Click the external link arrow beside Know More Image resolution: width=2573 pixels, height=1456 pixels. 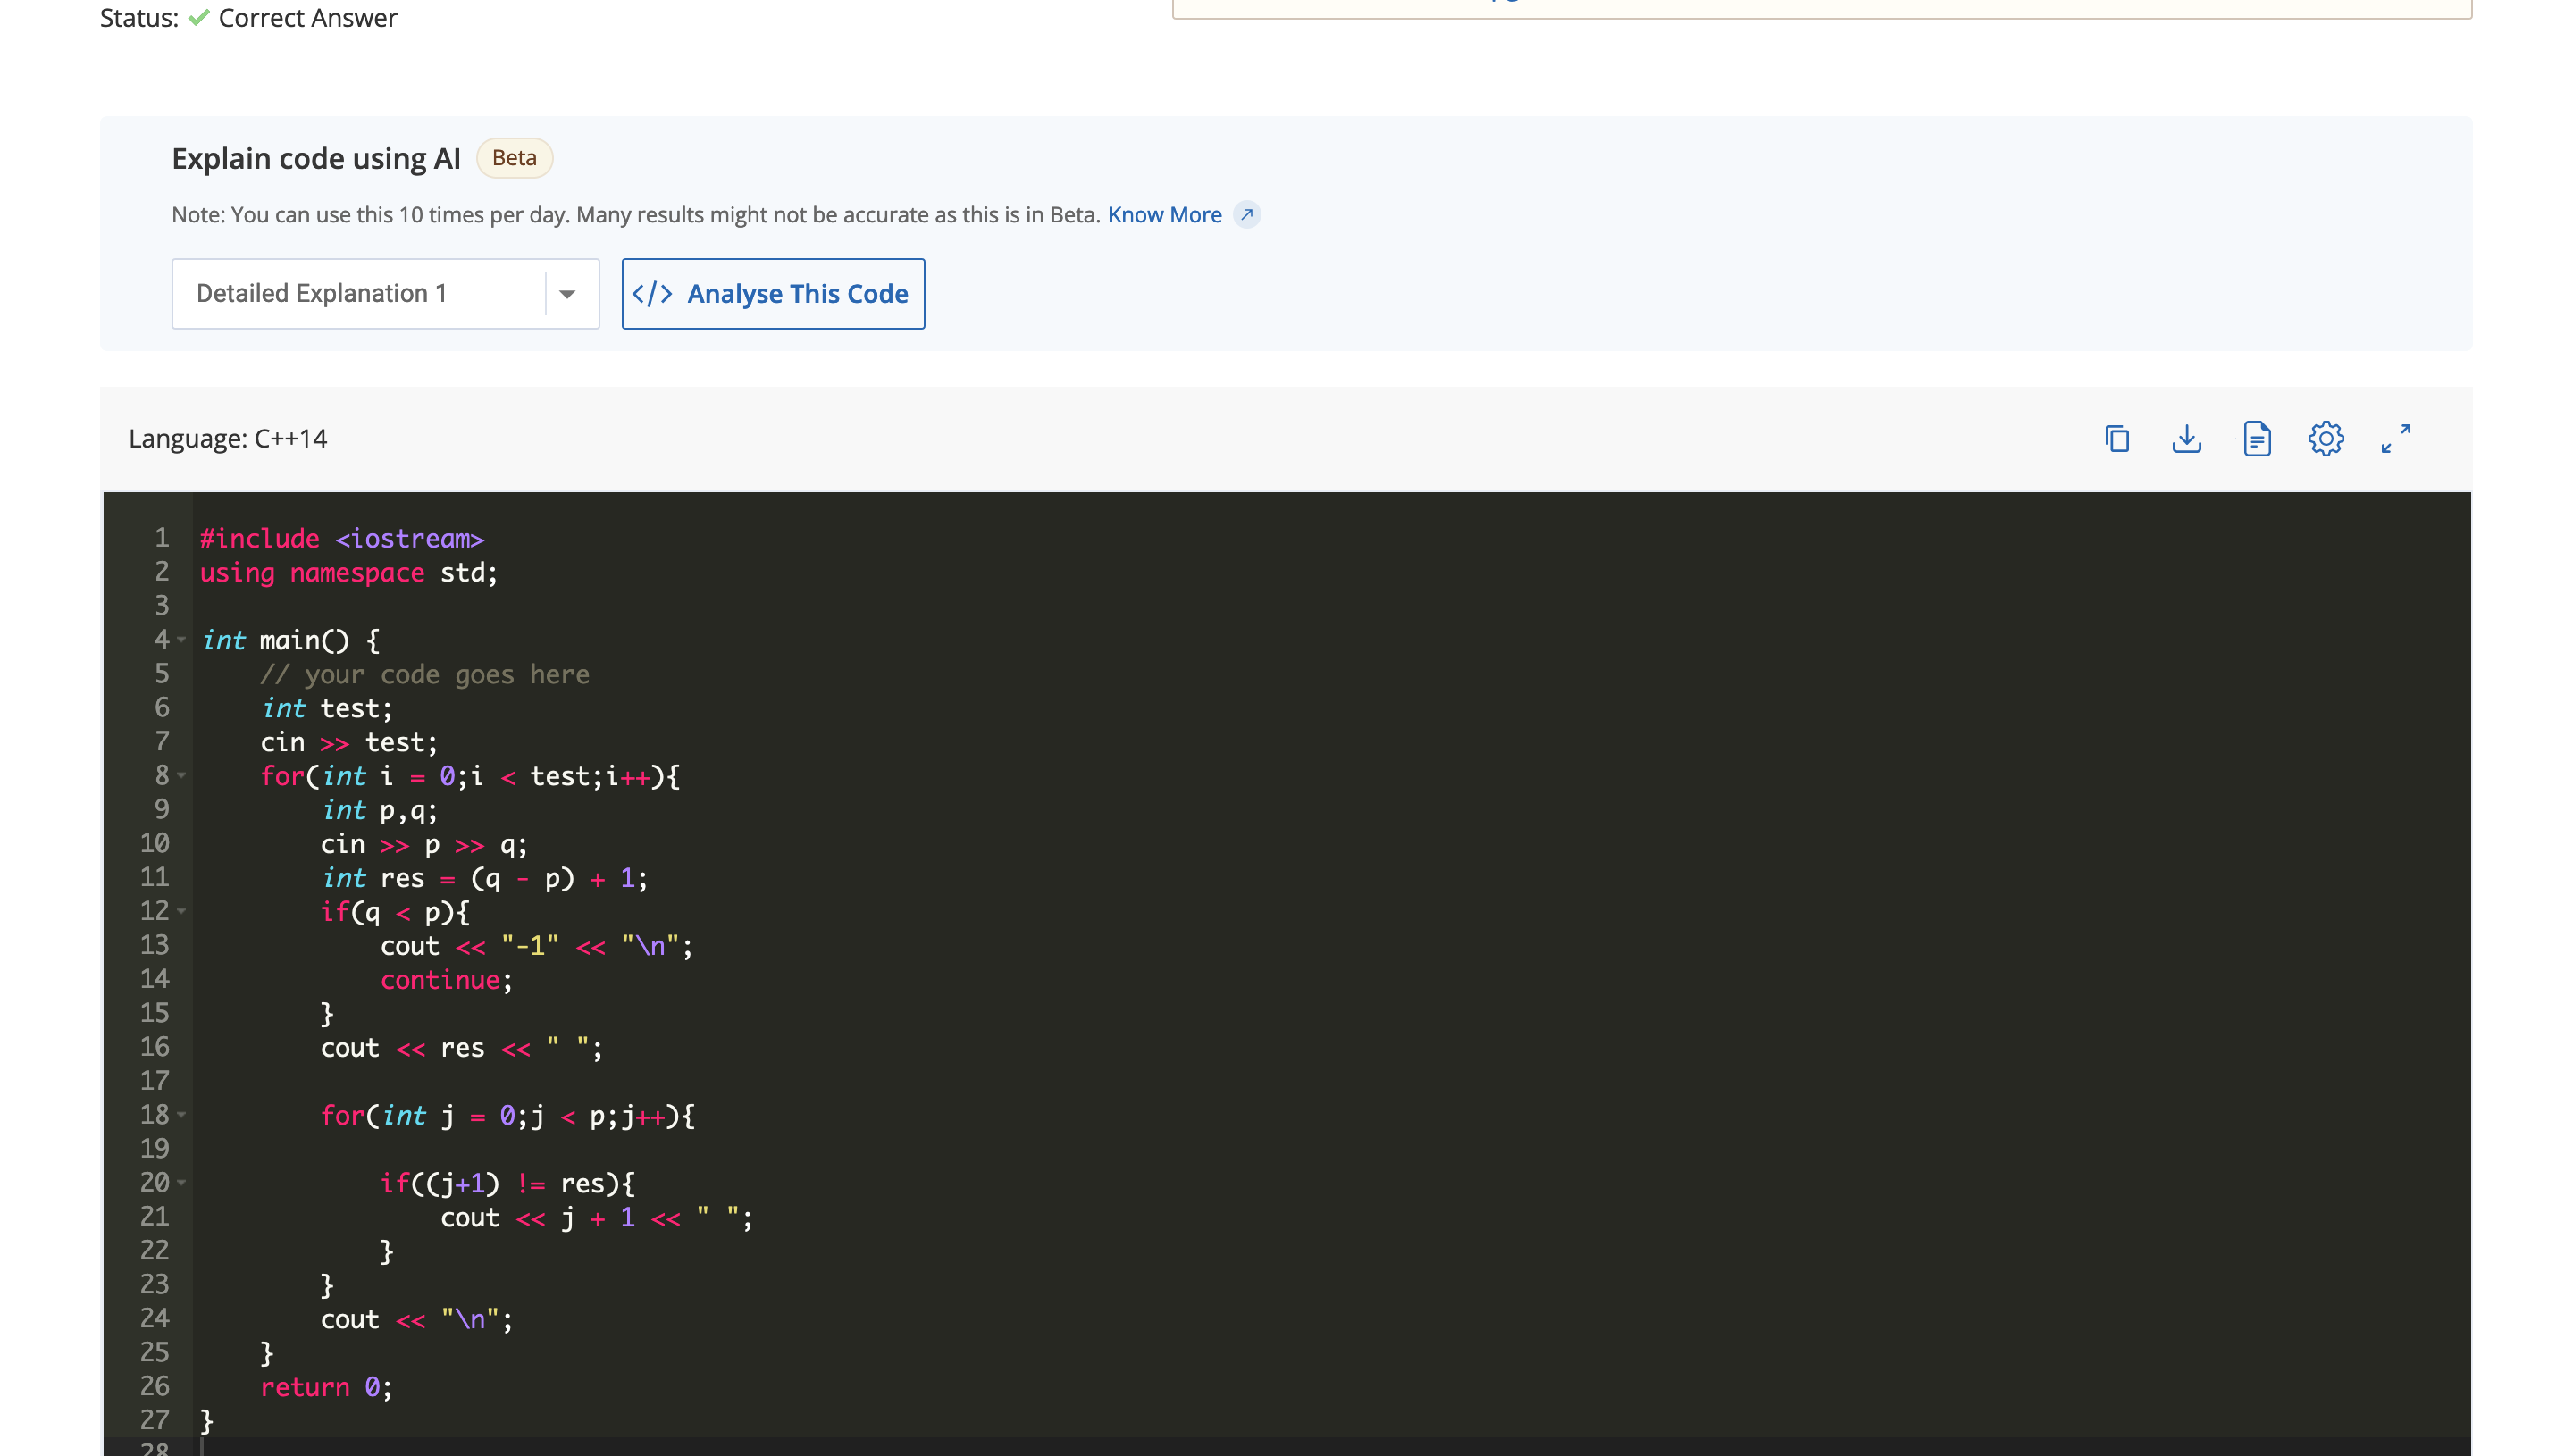(x=1247, y=214)
